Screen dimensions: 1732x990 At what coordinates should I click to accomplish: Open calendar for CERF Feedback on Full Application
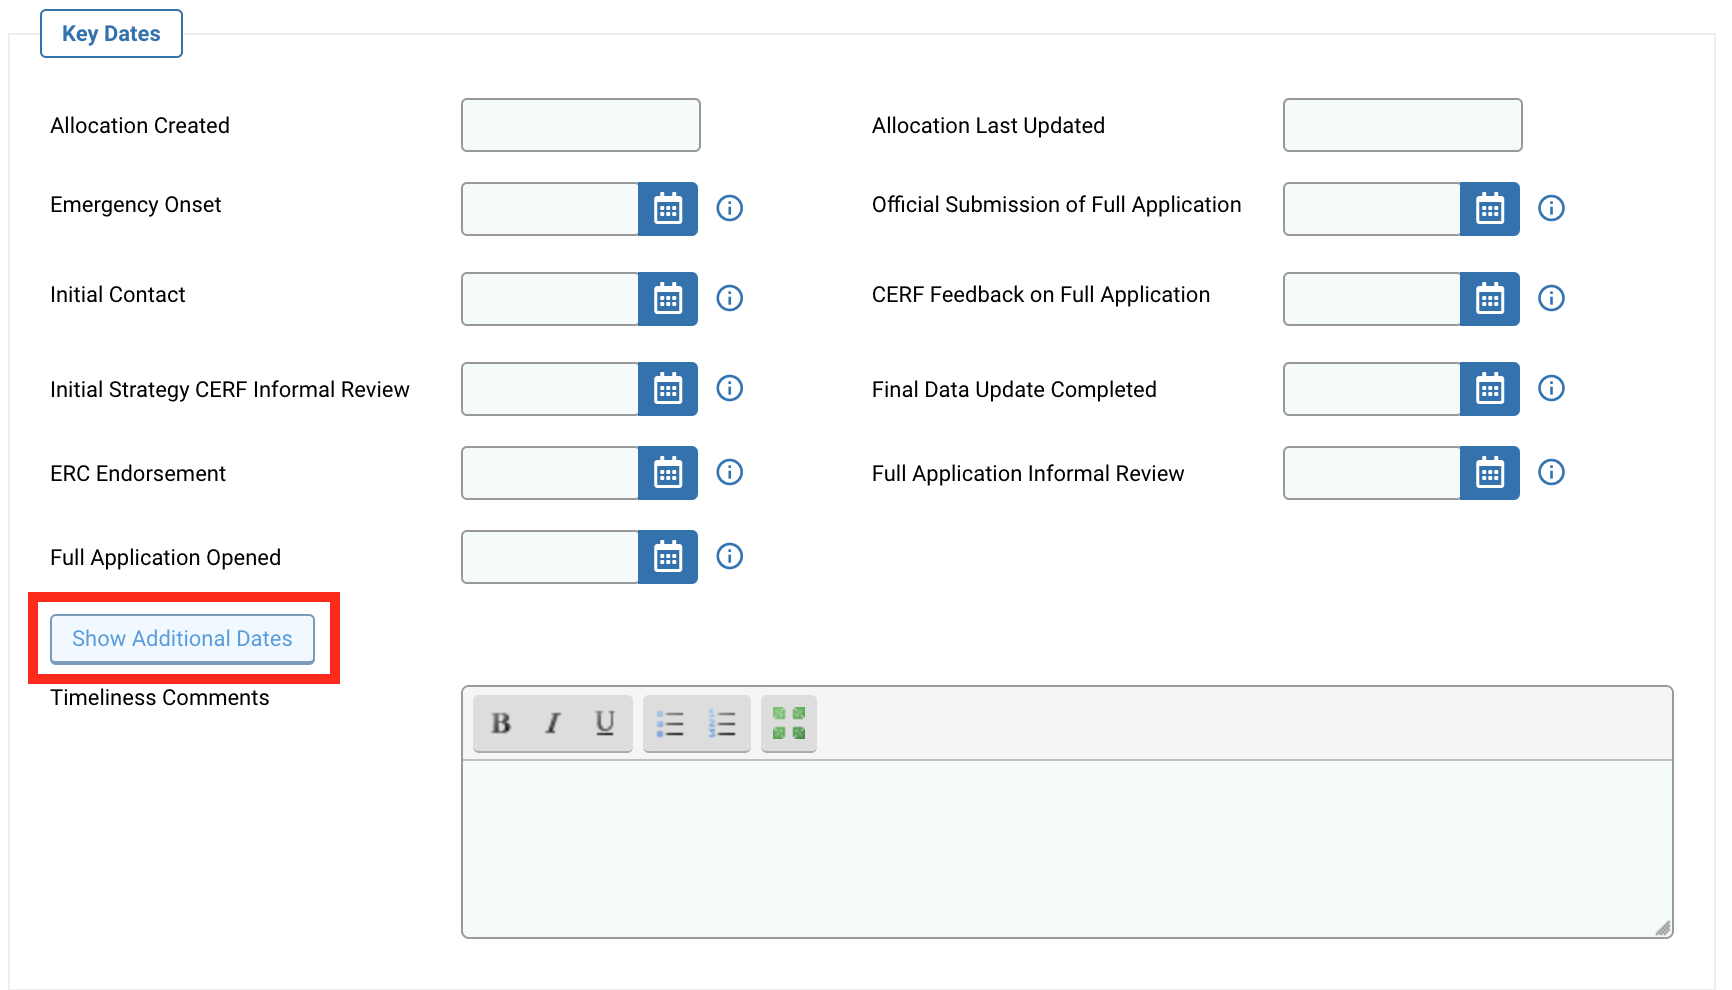click(x=1490, y=299)
